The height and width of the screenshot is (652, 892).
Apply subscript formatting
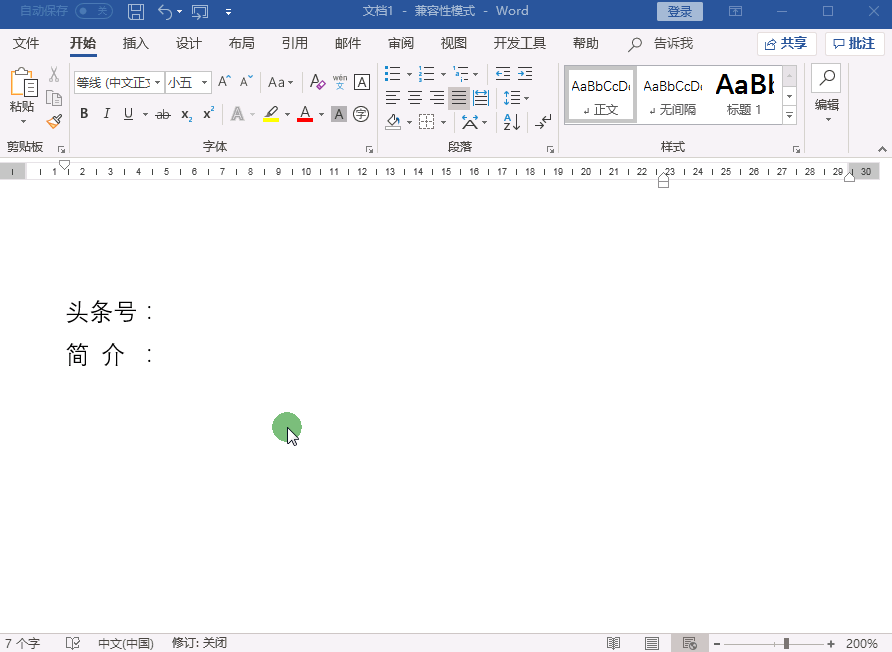click(186, 113)
